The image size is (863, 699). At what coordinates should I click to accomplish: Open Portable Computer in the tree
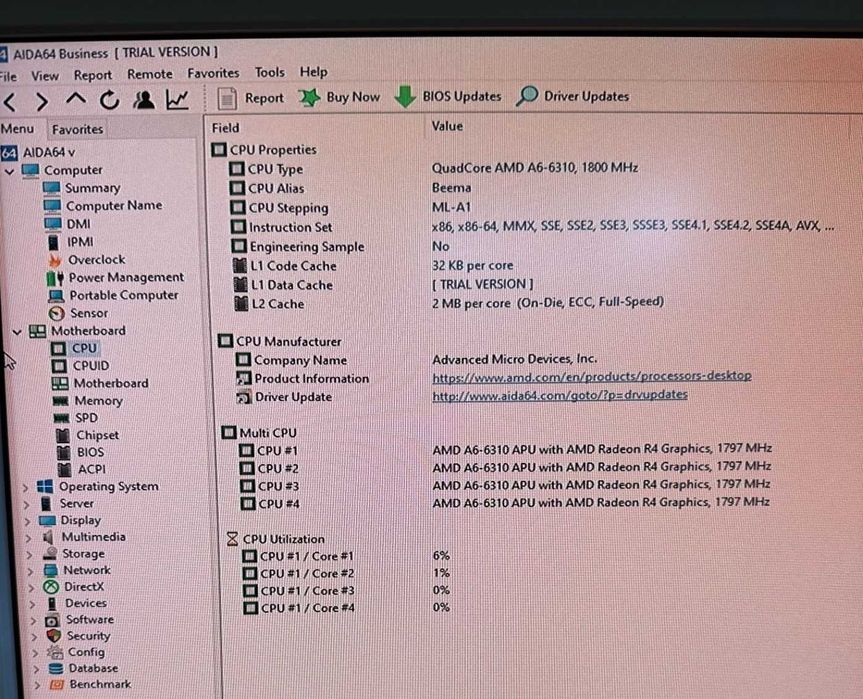click(114, 295)
